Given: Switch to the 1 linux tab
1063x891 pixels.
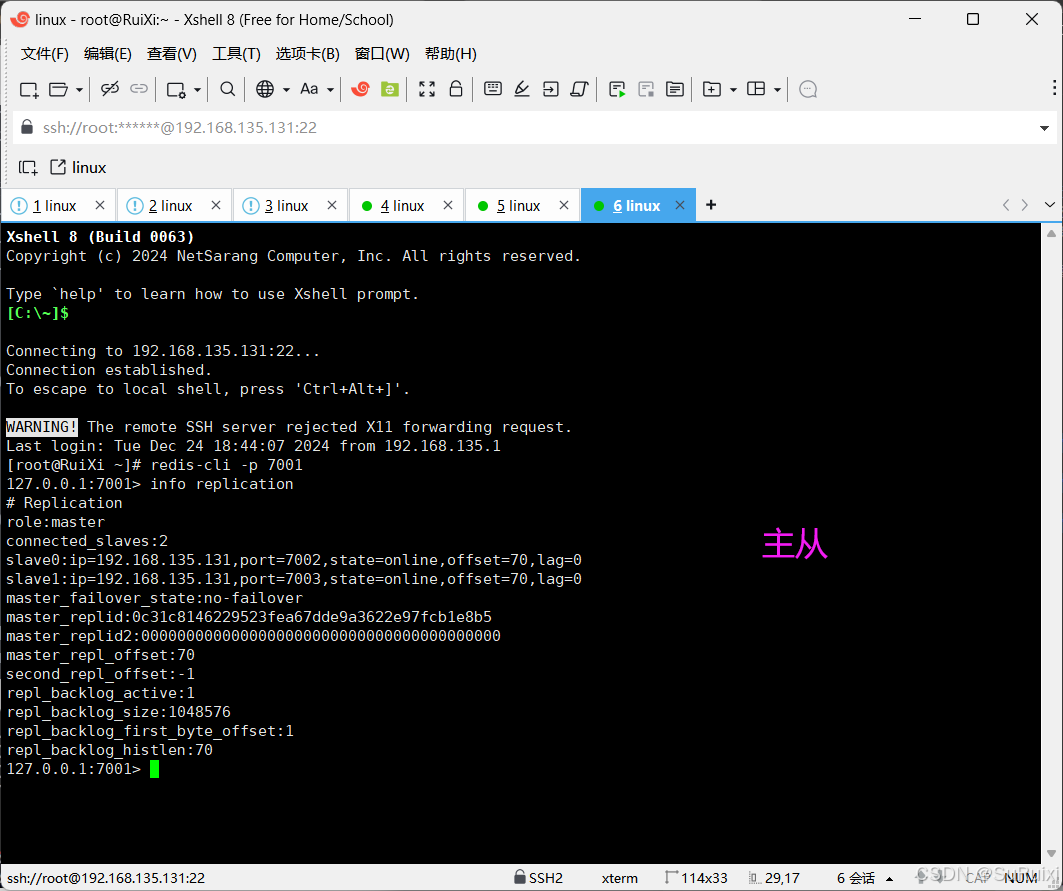Looking at the screenshot, I should (54, 205).
